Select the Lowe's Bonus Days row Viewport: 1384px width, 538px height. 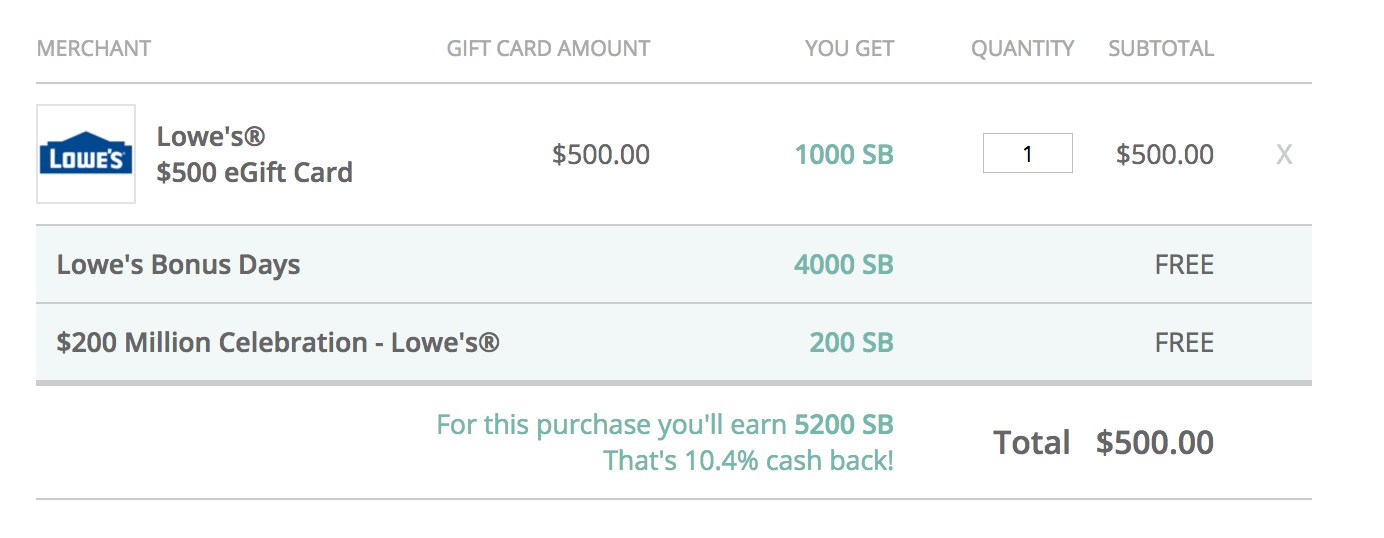673,265
